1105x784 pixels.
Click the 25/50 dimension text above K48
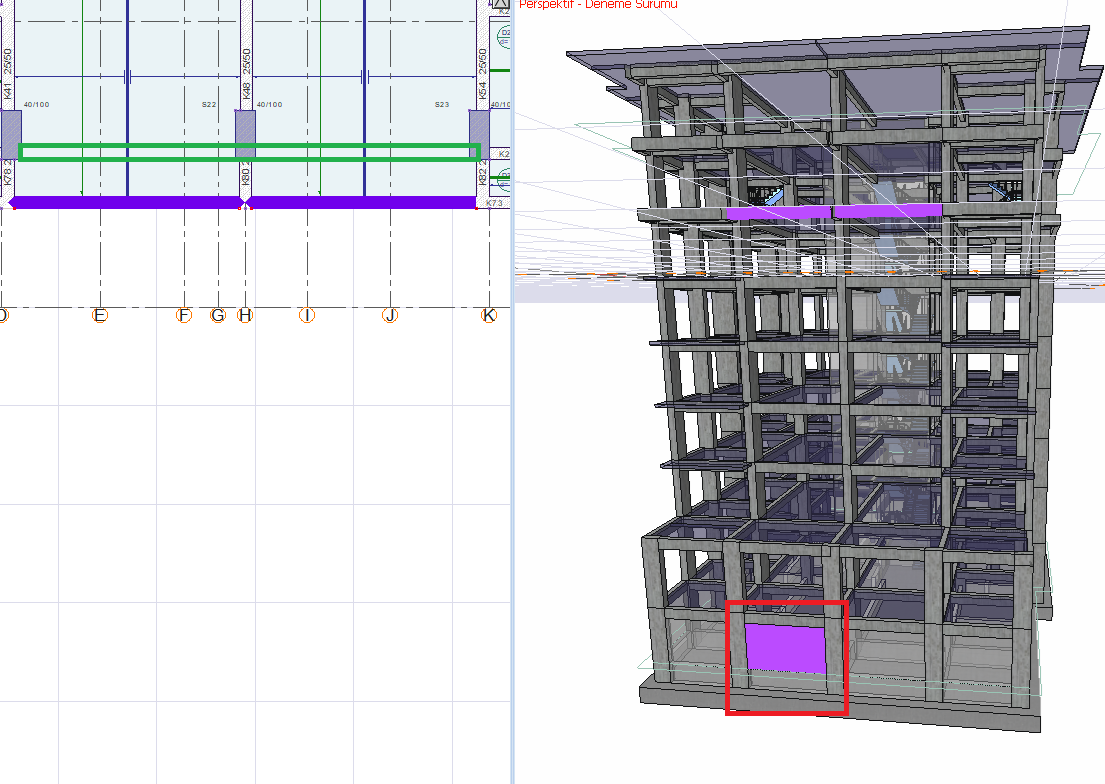pos(246,62)
